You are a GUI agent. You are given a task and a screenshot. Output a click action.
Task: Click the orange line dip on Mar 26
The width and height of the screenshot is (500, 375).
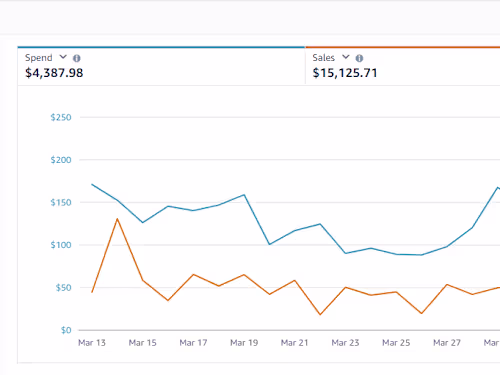tap(422, 313)
